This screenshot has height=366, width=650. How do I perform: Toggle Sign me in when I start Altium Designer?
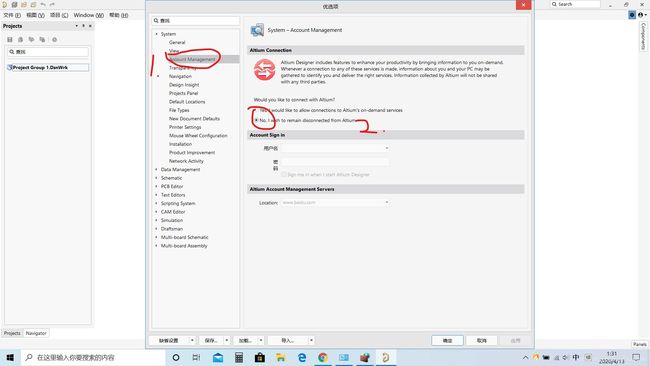284,175
